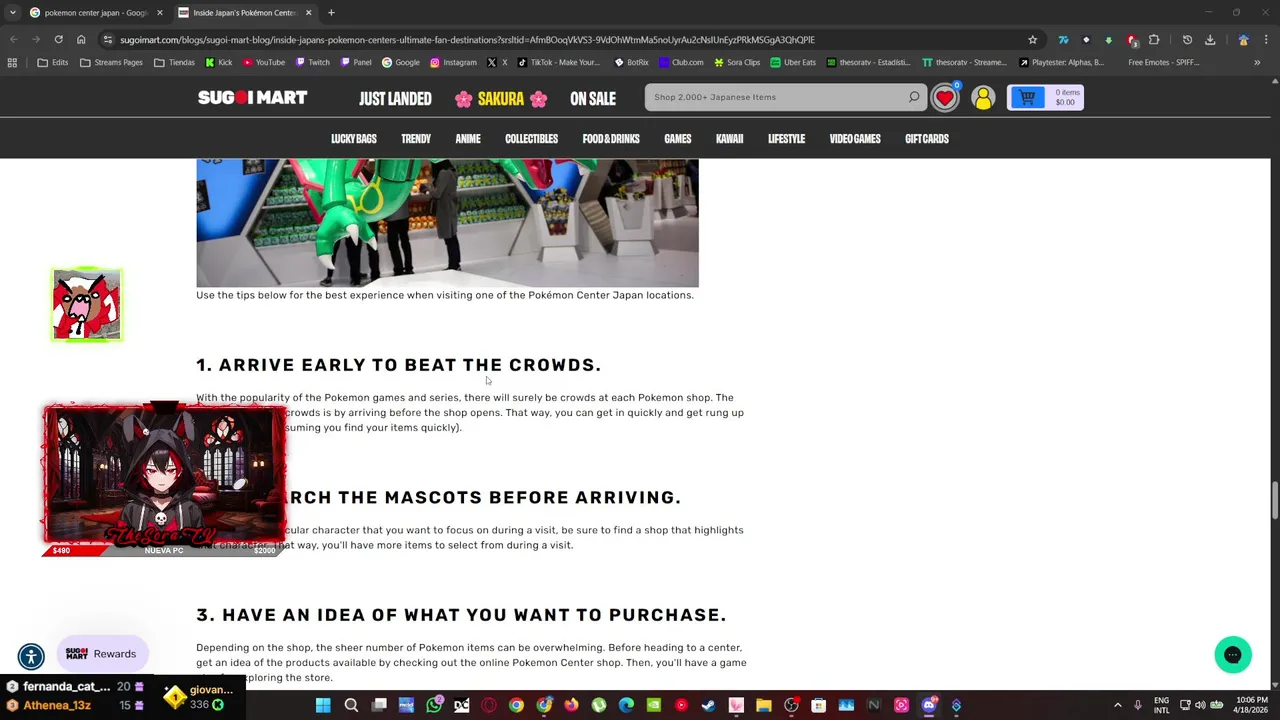Open the Trendy category
The width and height of the screenshot is (1280, 720).
point(416,139)
